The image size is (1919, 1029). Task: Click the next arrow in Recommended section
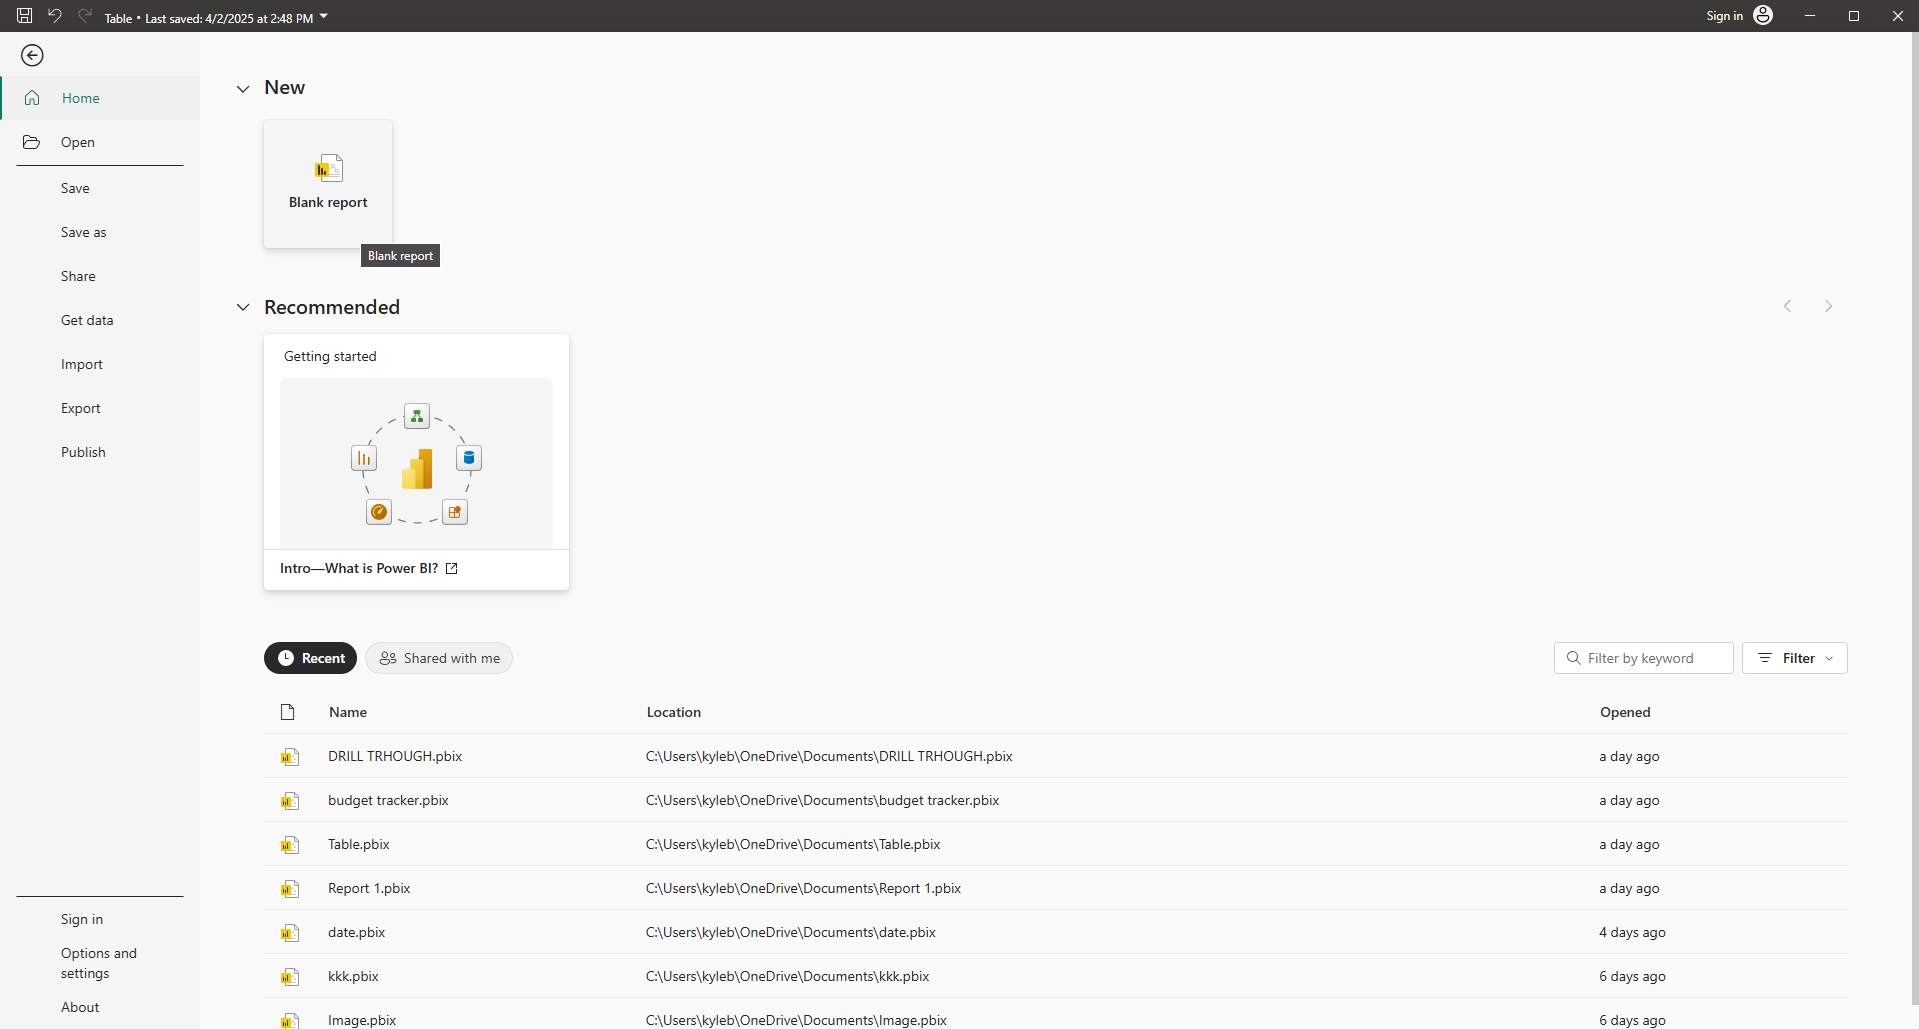click(x=1828, y=307)
